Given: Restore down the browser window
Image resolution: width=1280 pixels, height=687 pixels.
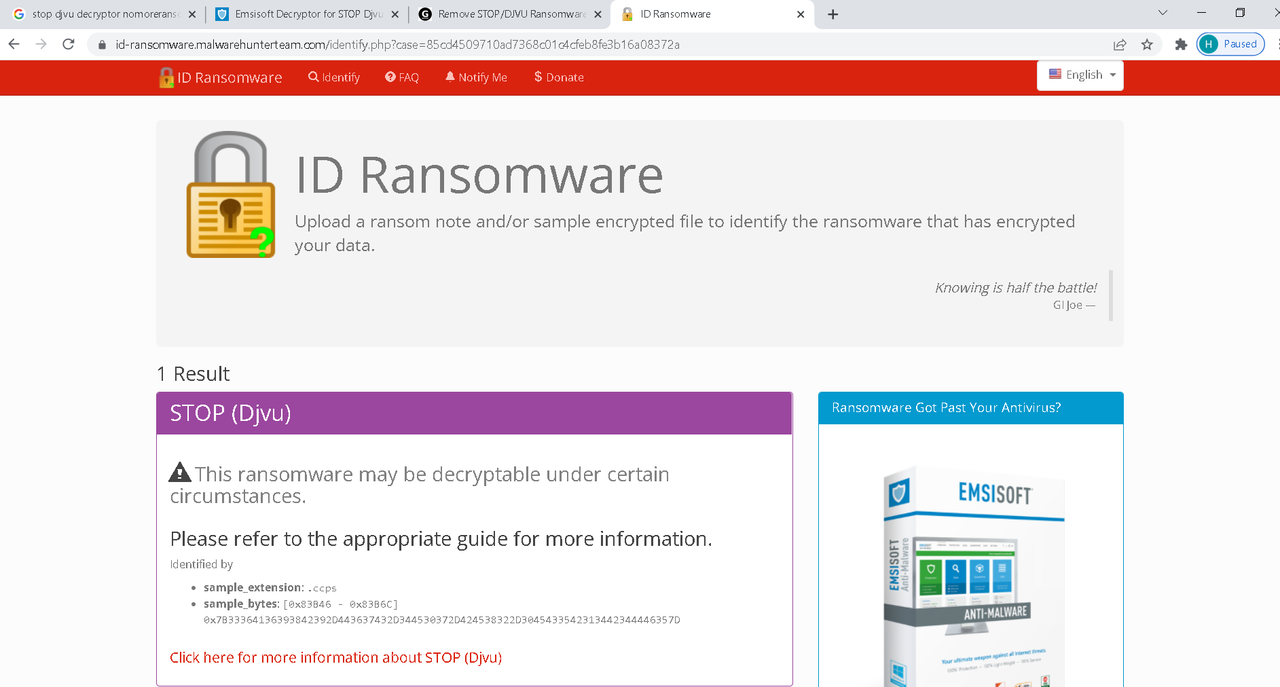Looking at the screenshot, I should (x=1240, y=13).
